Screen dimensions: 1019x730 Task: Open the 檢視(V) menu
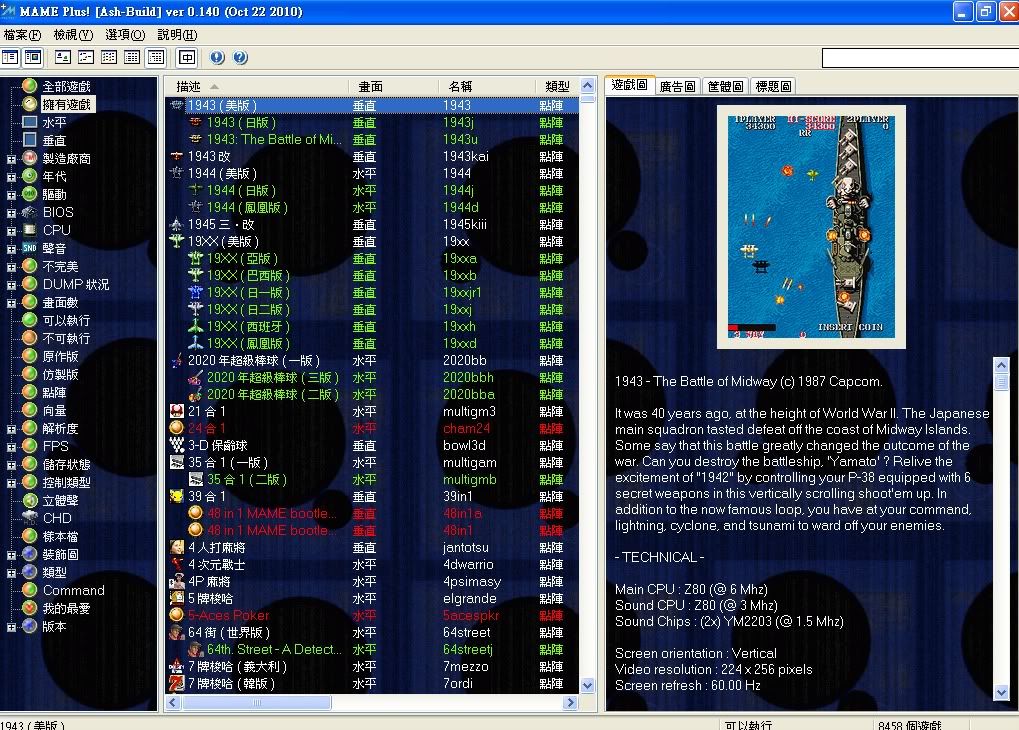pos(73,34)
